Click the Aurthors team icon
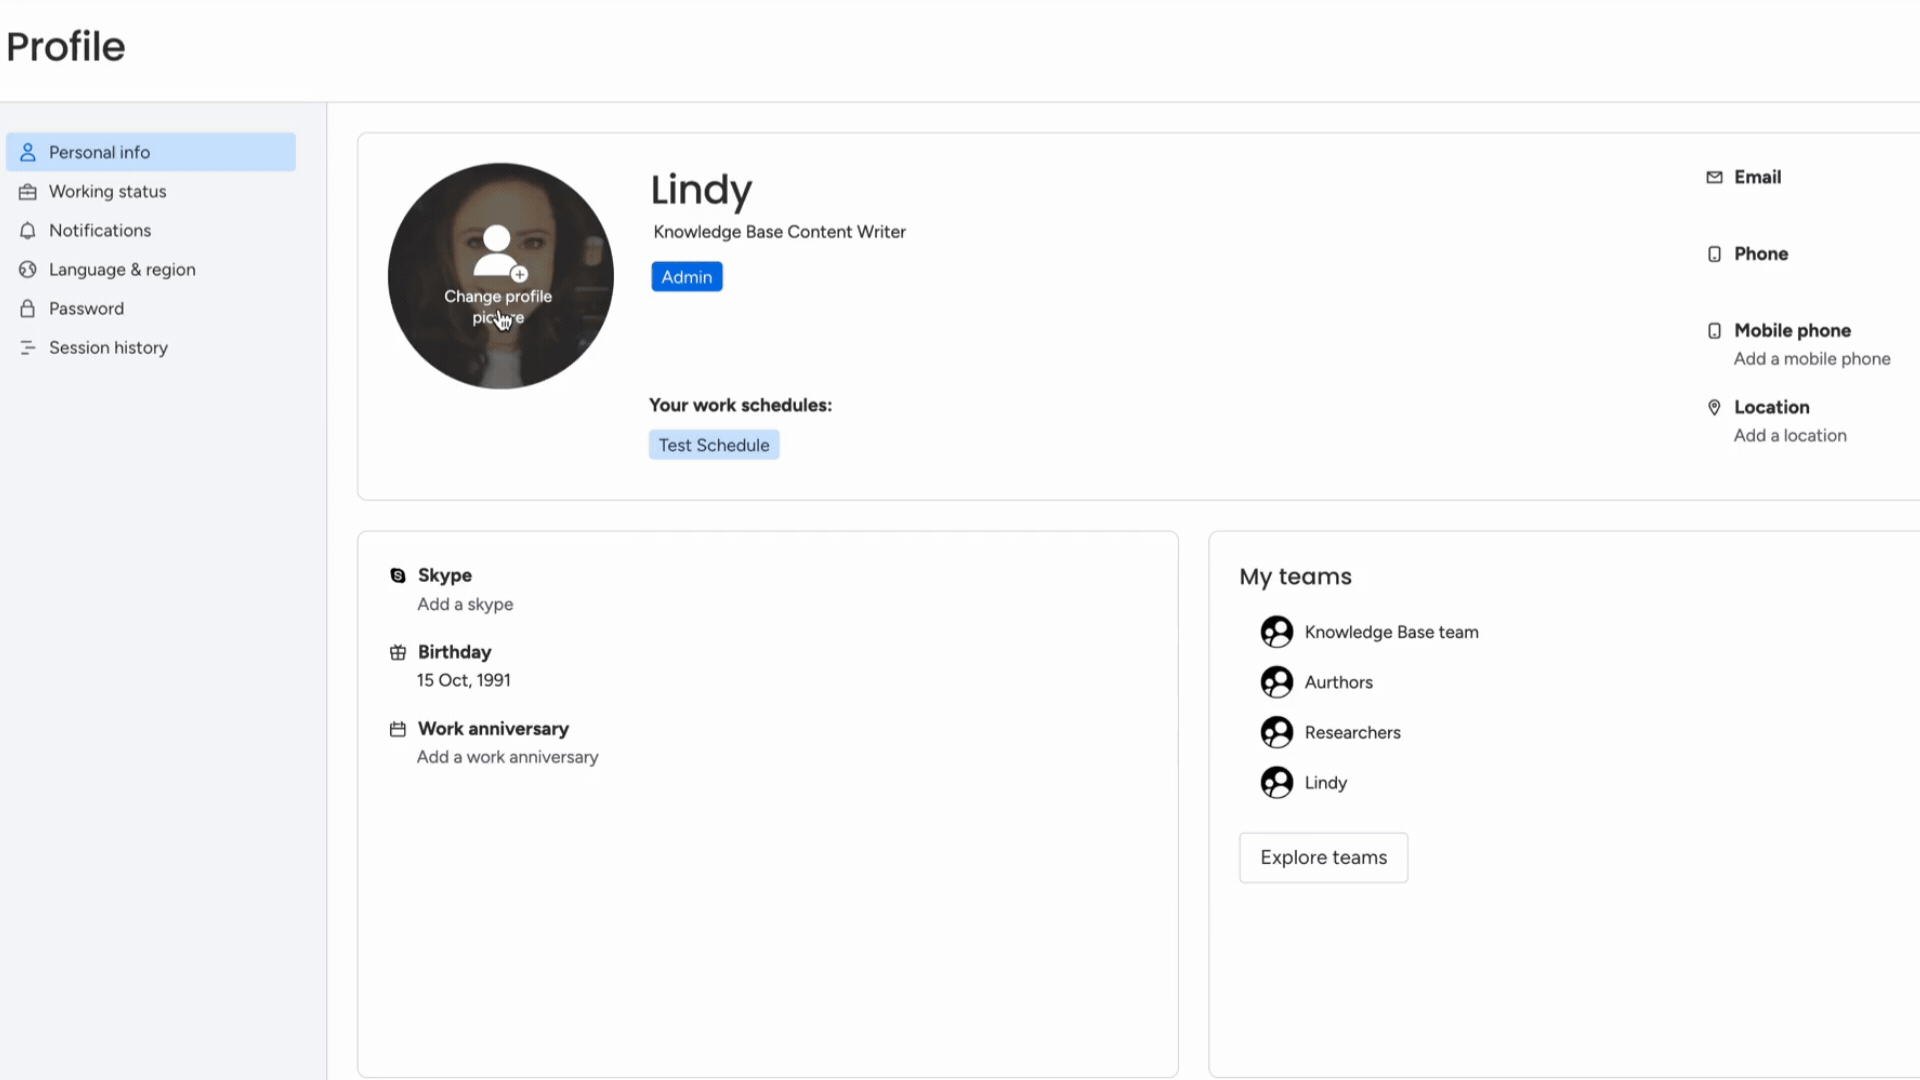Viewport: 1920px width, 1080px height. tap(1276, 682)
